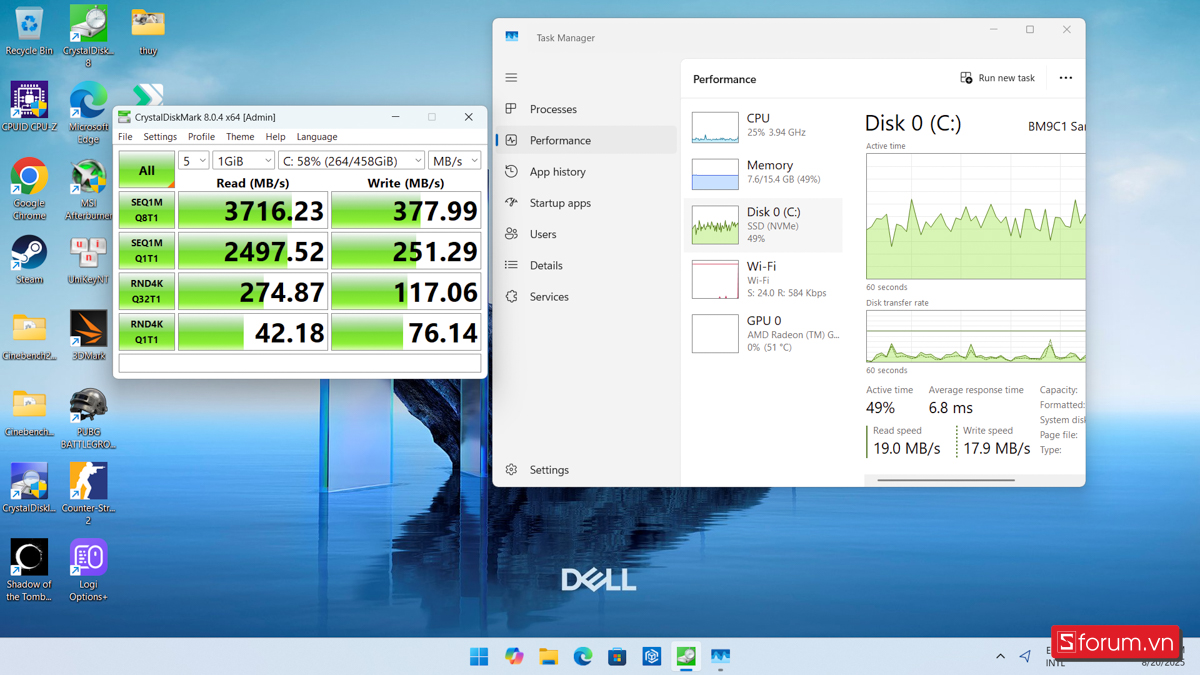The width and height of the screenshot is (1200, 675).
Task: Run the RND4K Q32T1 test
Action: pyautogui.click(x=147, y=291)
